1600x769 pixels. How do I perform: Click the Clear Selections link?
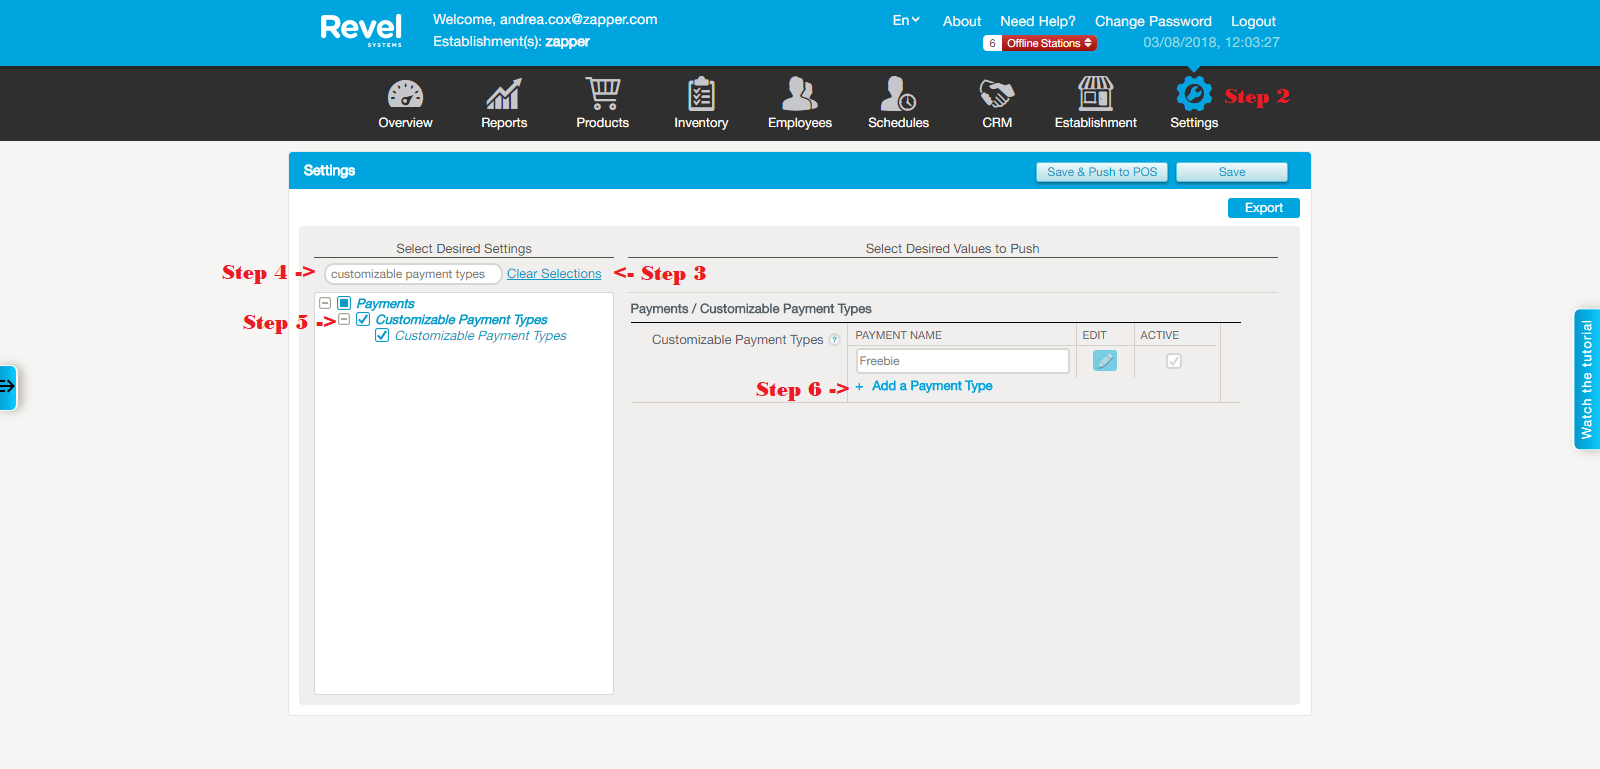(554, 274)
